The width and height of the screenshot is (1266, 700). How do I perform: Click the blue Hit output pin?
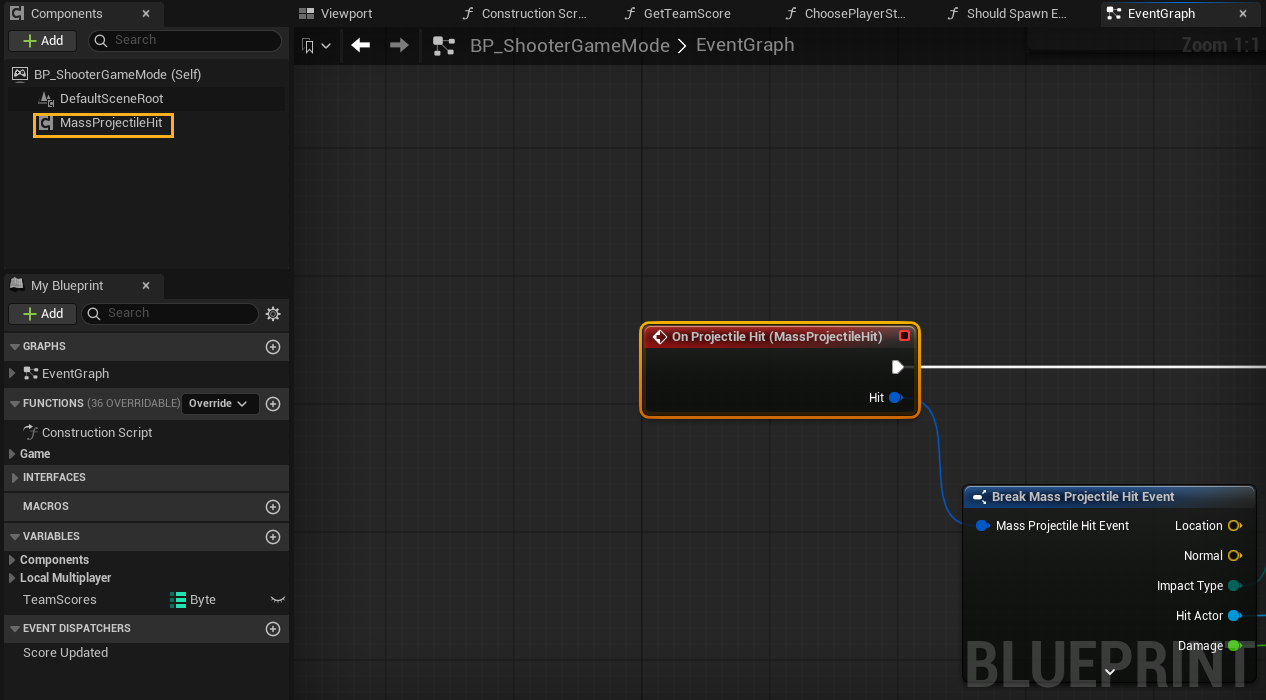tap(896, 398)
